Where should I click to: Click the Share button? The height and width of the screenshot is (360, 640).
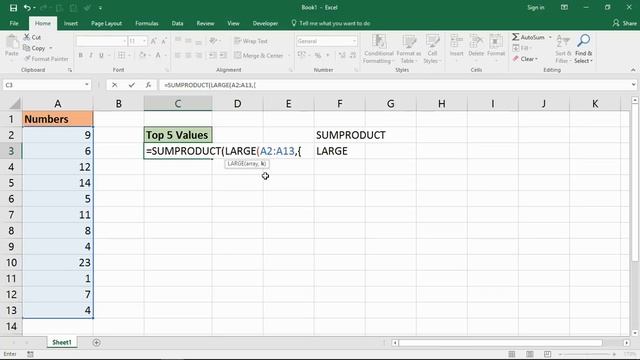click(624, 23)
